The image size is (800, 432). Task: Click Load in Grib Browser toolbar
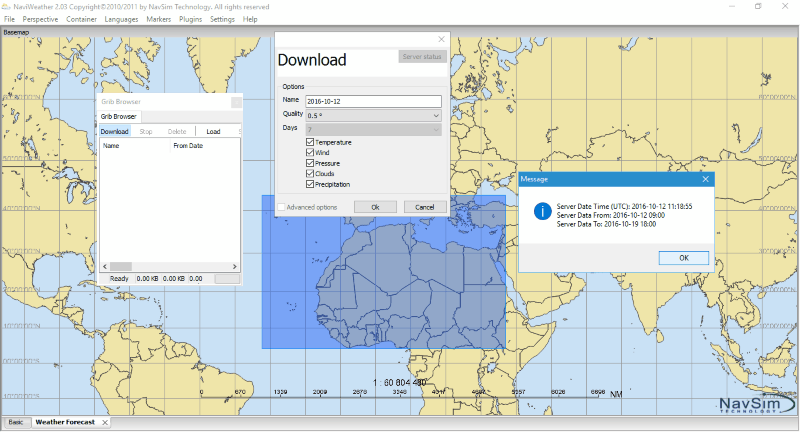click(213, 131)
